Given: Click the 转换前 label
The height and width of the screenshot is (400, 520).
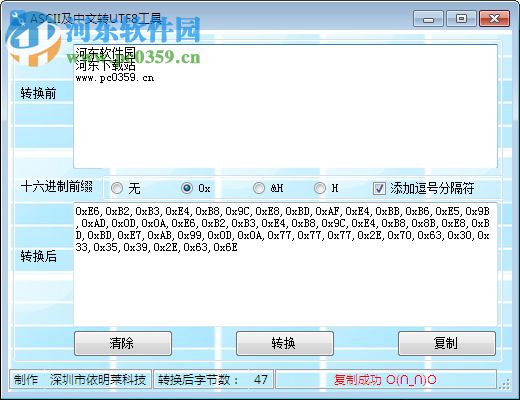Looking at the screenshot, I should [38, 93].
